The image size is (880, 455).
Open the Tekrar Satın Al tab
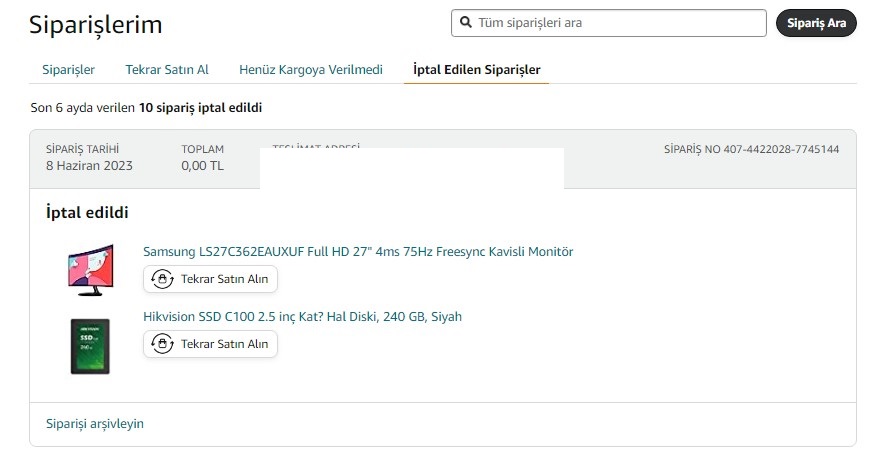(167, 69)
